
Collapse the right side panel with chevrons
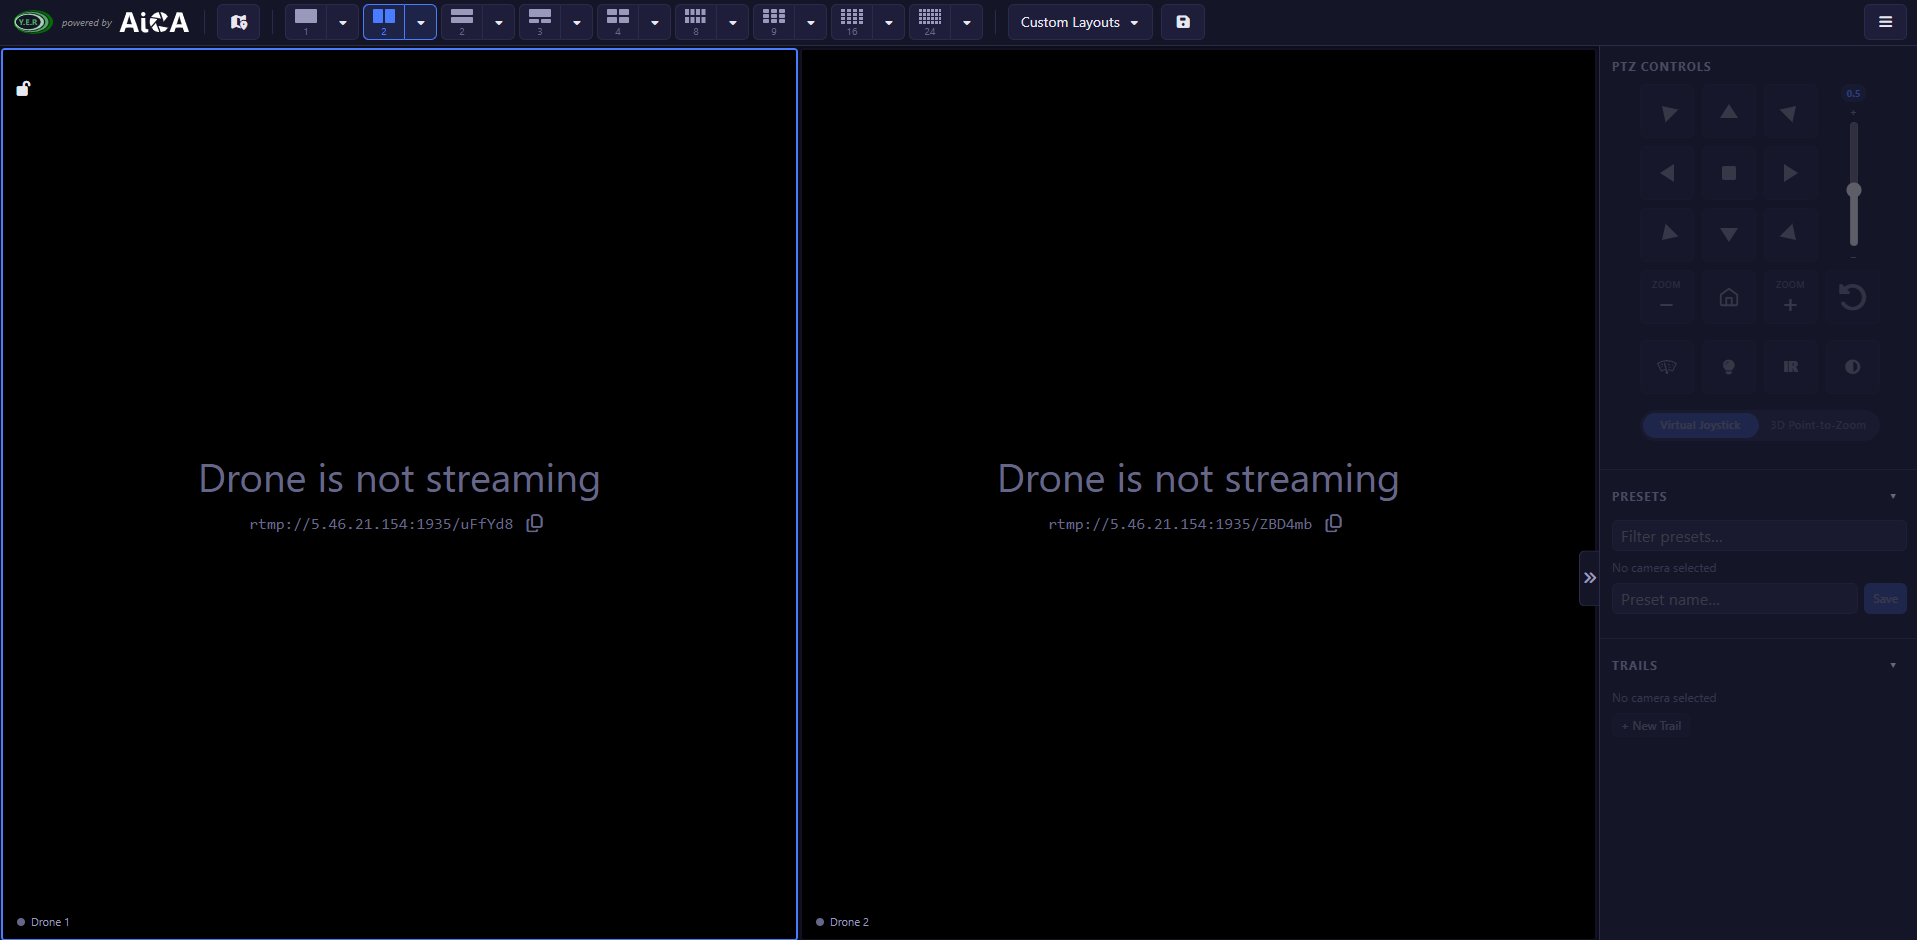1589,578
